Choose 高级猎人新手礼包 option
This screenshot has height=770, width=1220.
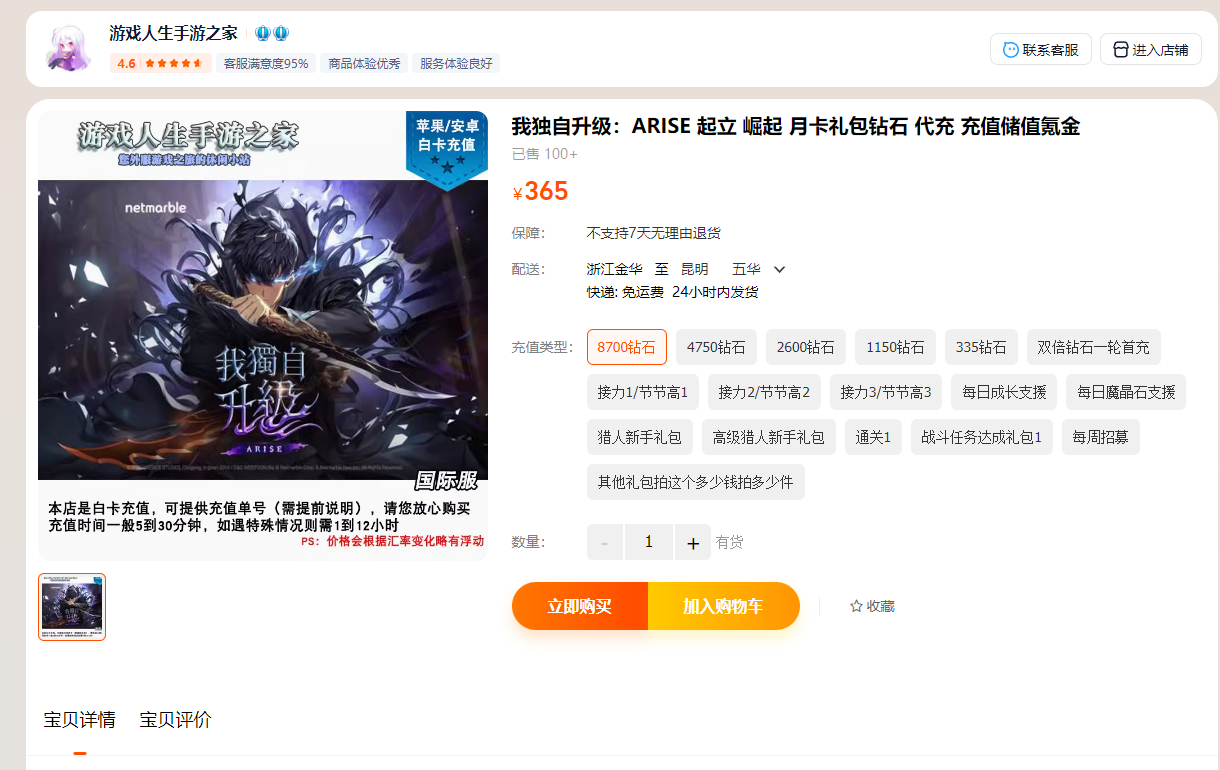[x=769, y=437]
